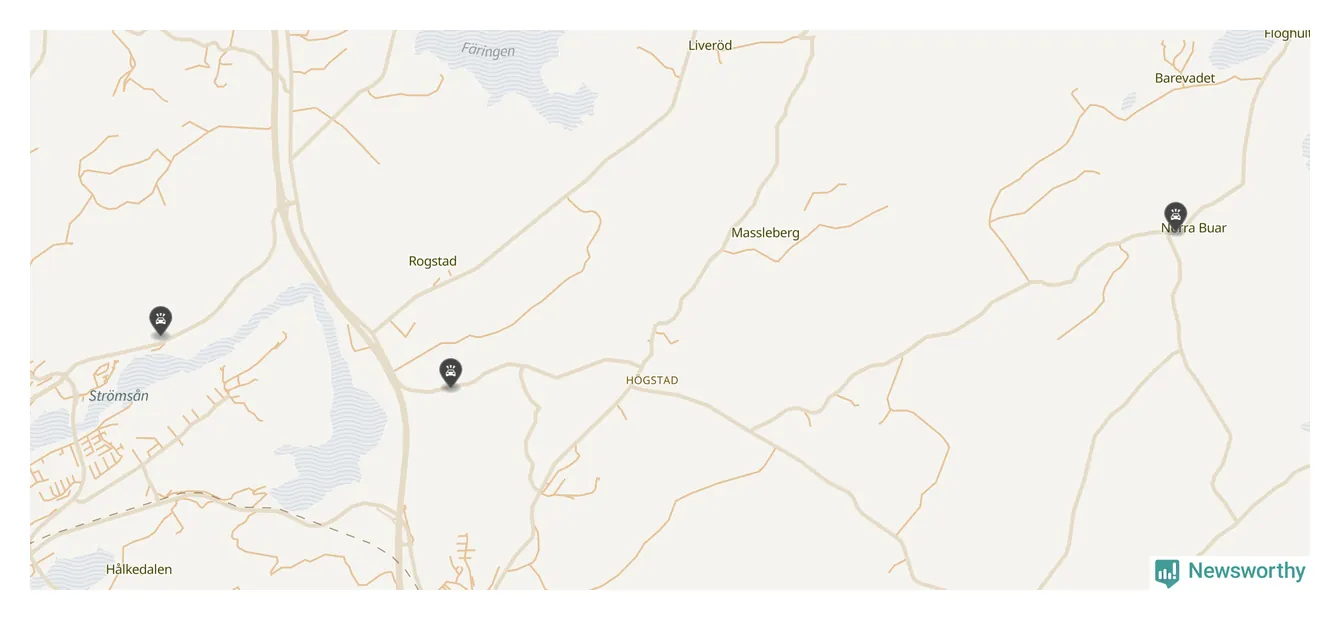Image resolution: width=1340 pixels, height=620 pixels.
Task: Click the HÖGSTAD map label
Action: click(x=652, y=380)
